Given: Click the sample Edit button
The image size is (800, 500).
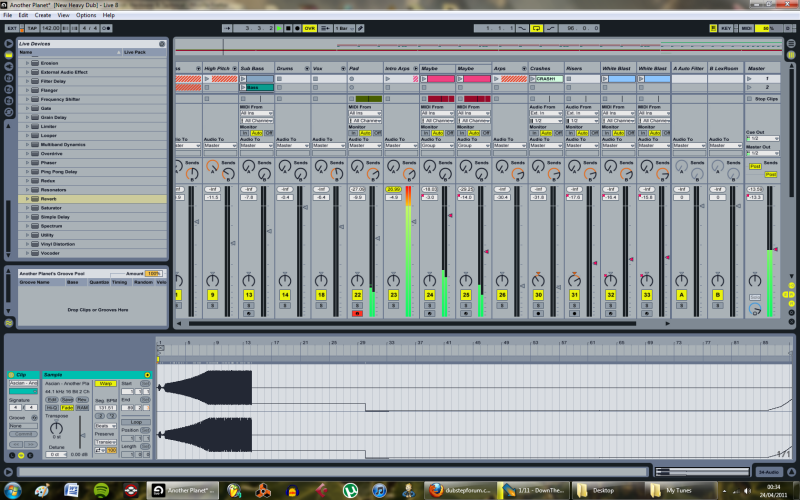Looking at the screenshot, I should point(52,400).
